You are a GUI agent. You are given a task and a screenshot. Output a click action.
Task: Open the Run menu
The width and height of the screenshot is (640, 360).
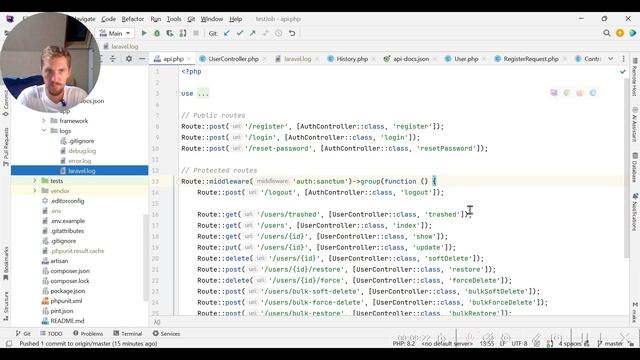(156, 19)
